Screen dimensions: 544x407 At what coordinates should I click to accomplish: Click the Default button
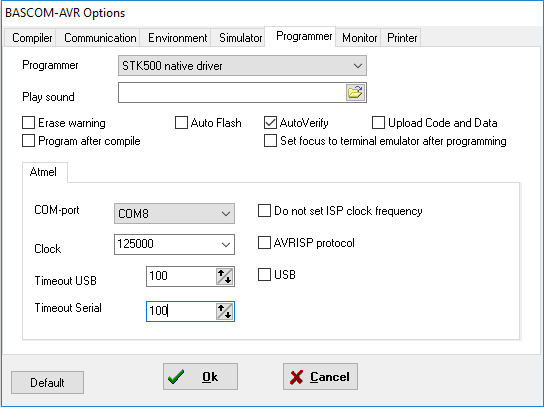click(x=47, y=382)
